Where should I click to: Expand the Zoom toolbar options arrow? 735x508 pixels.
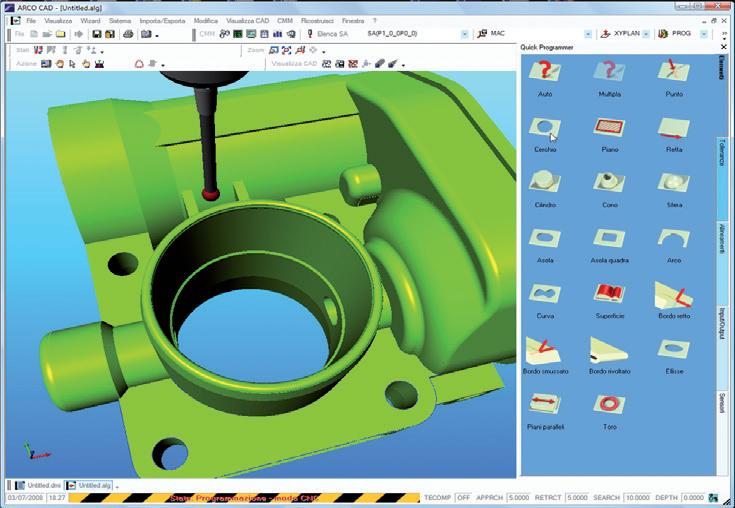[x=323, y=52]
